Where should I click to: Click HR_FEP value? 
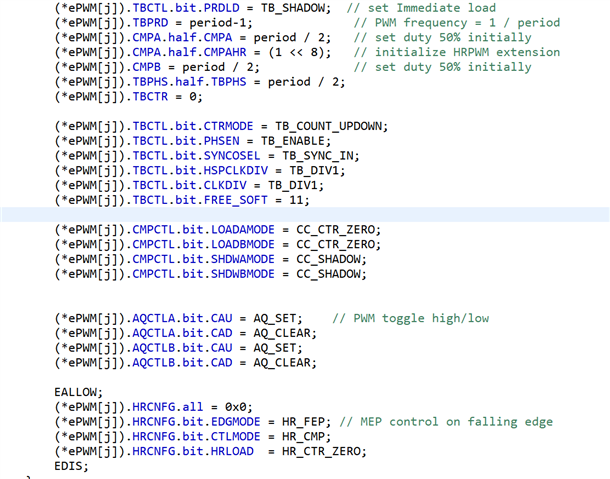point(303,422)
